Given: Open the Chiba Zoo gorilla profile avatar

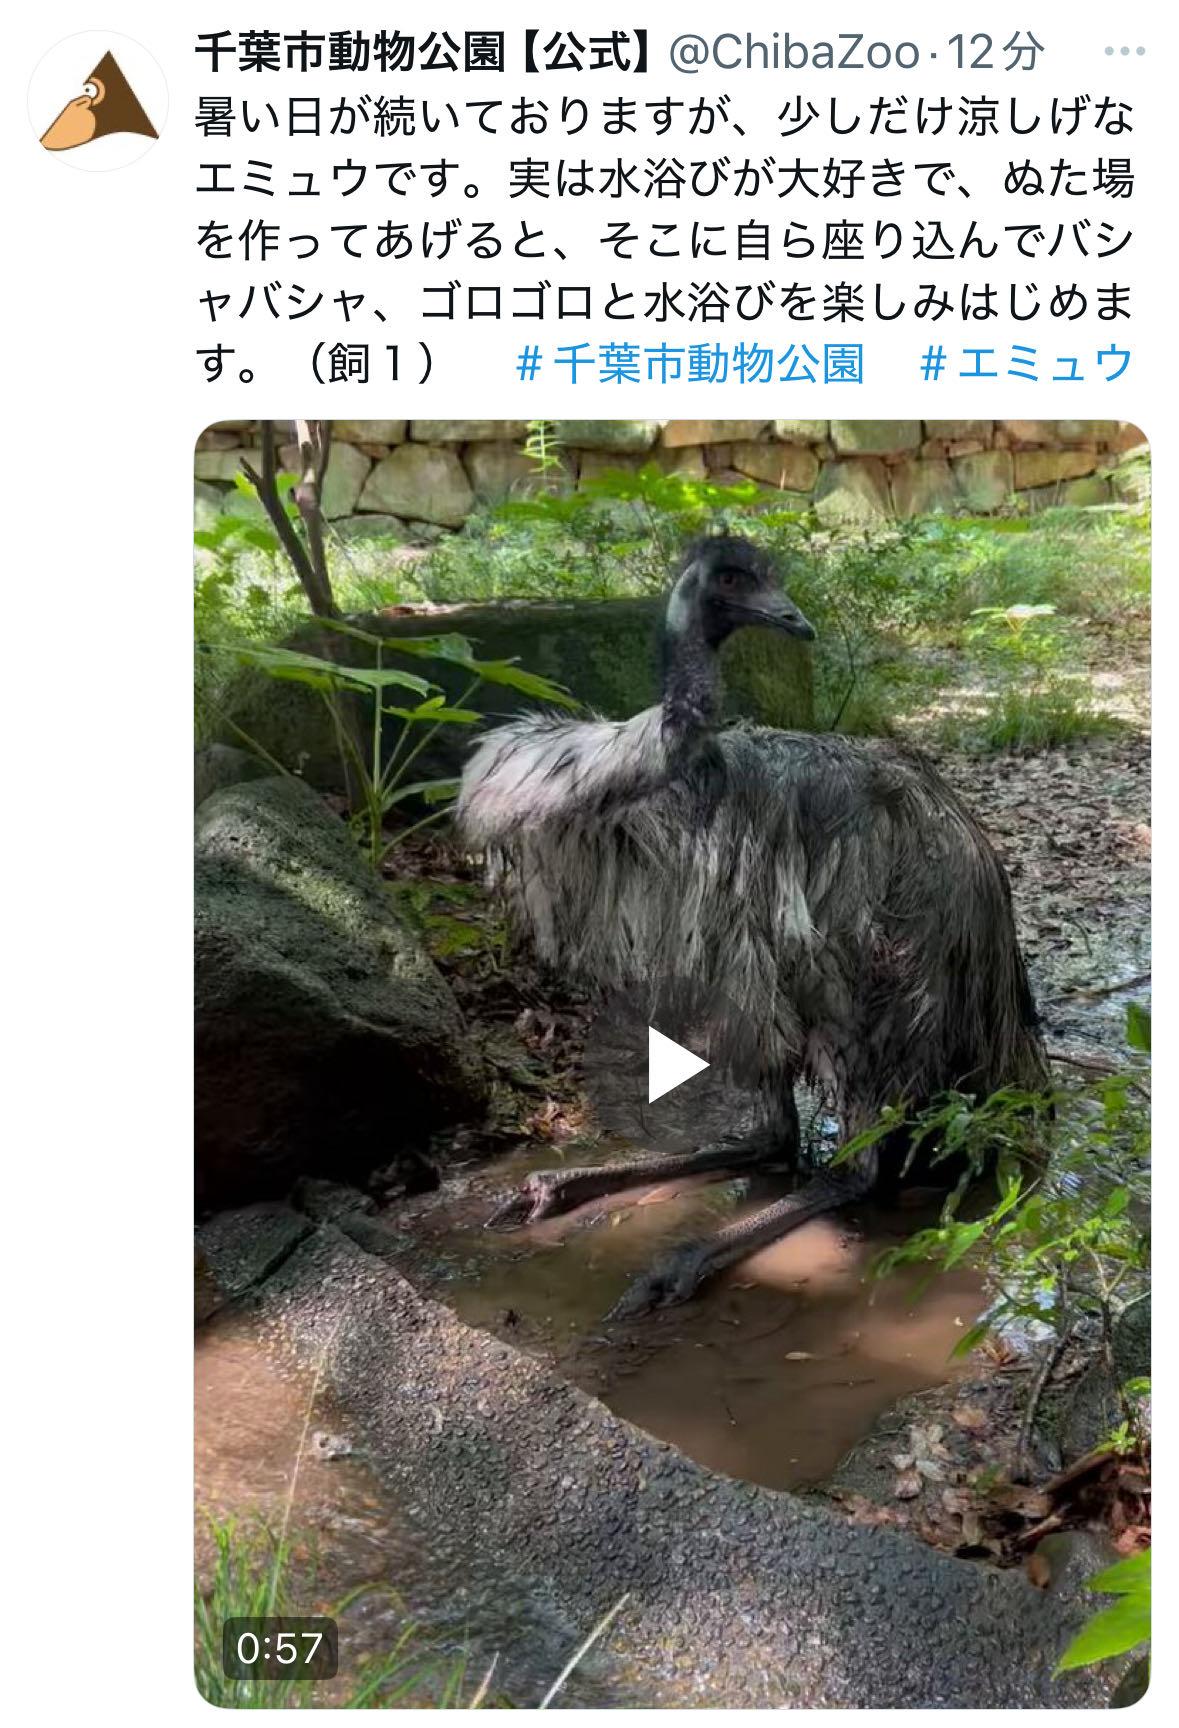Looking at the screenshot, I should [x=98, y=102].
